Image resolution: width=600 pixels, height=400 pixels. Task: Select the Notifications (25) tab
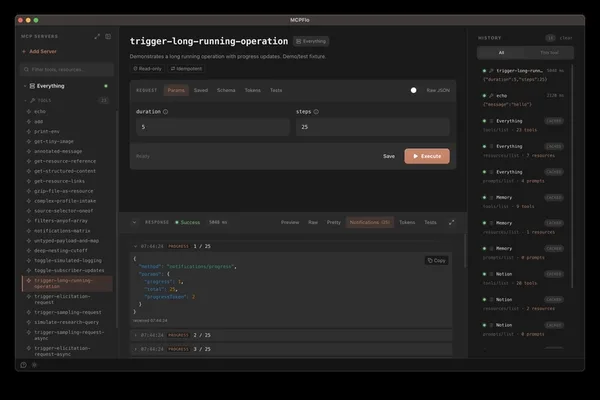370,222
